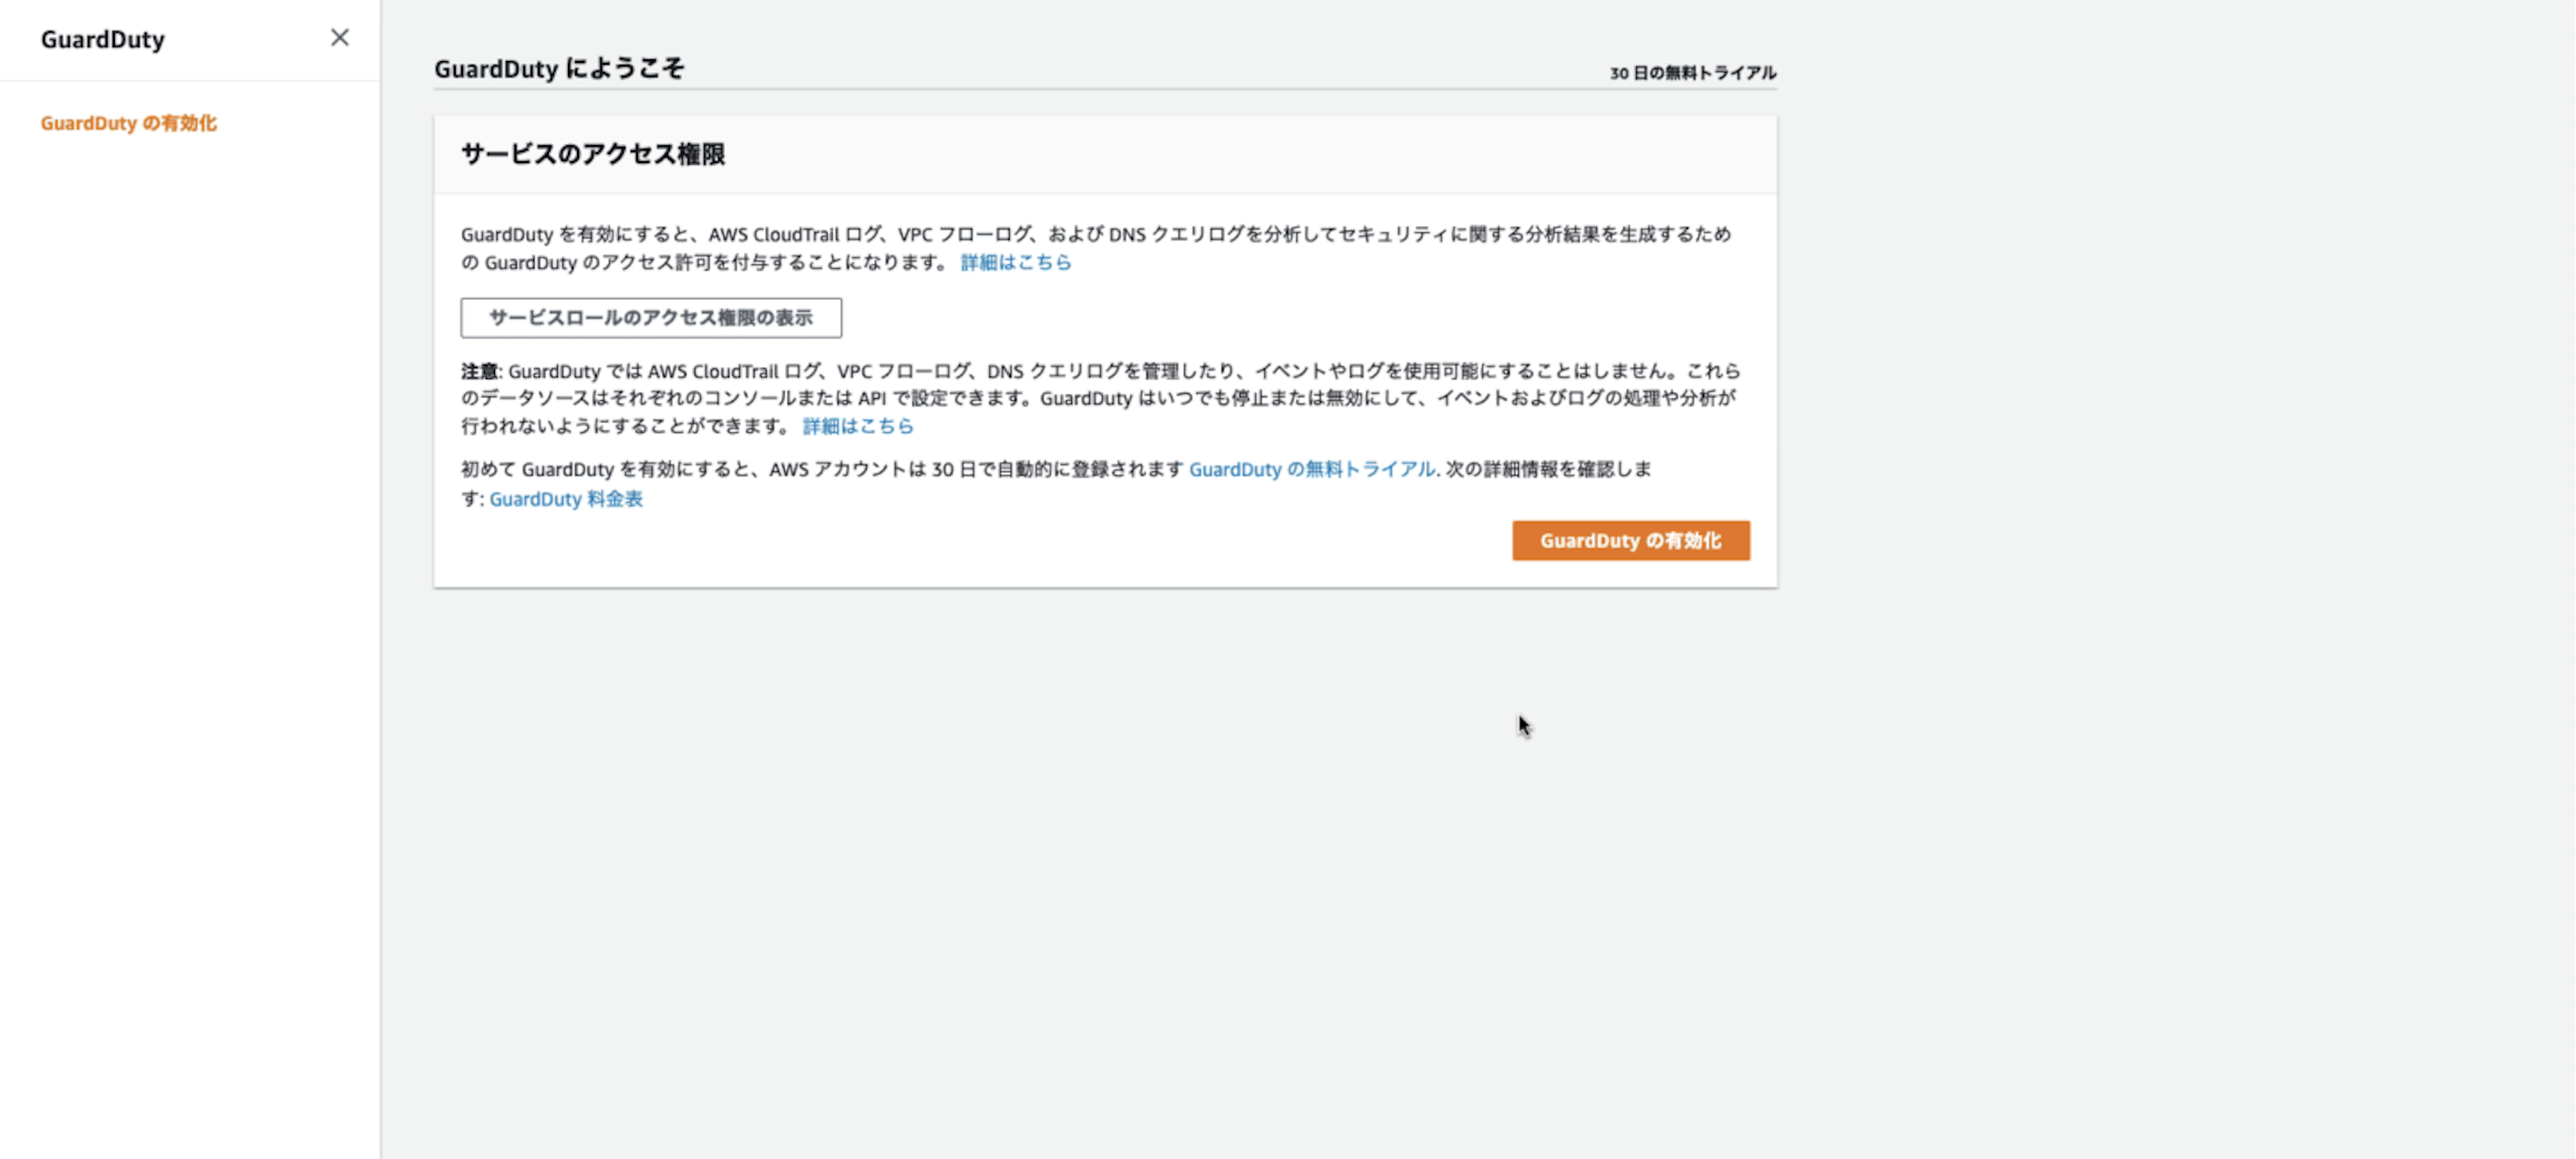The width and height of the screenshot is (2576, 1159).
Task: Close the GuardDuty sidebar with X icon
Action: click(x=340, y=38)
